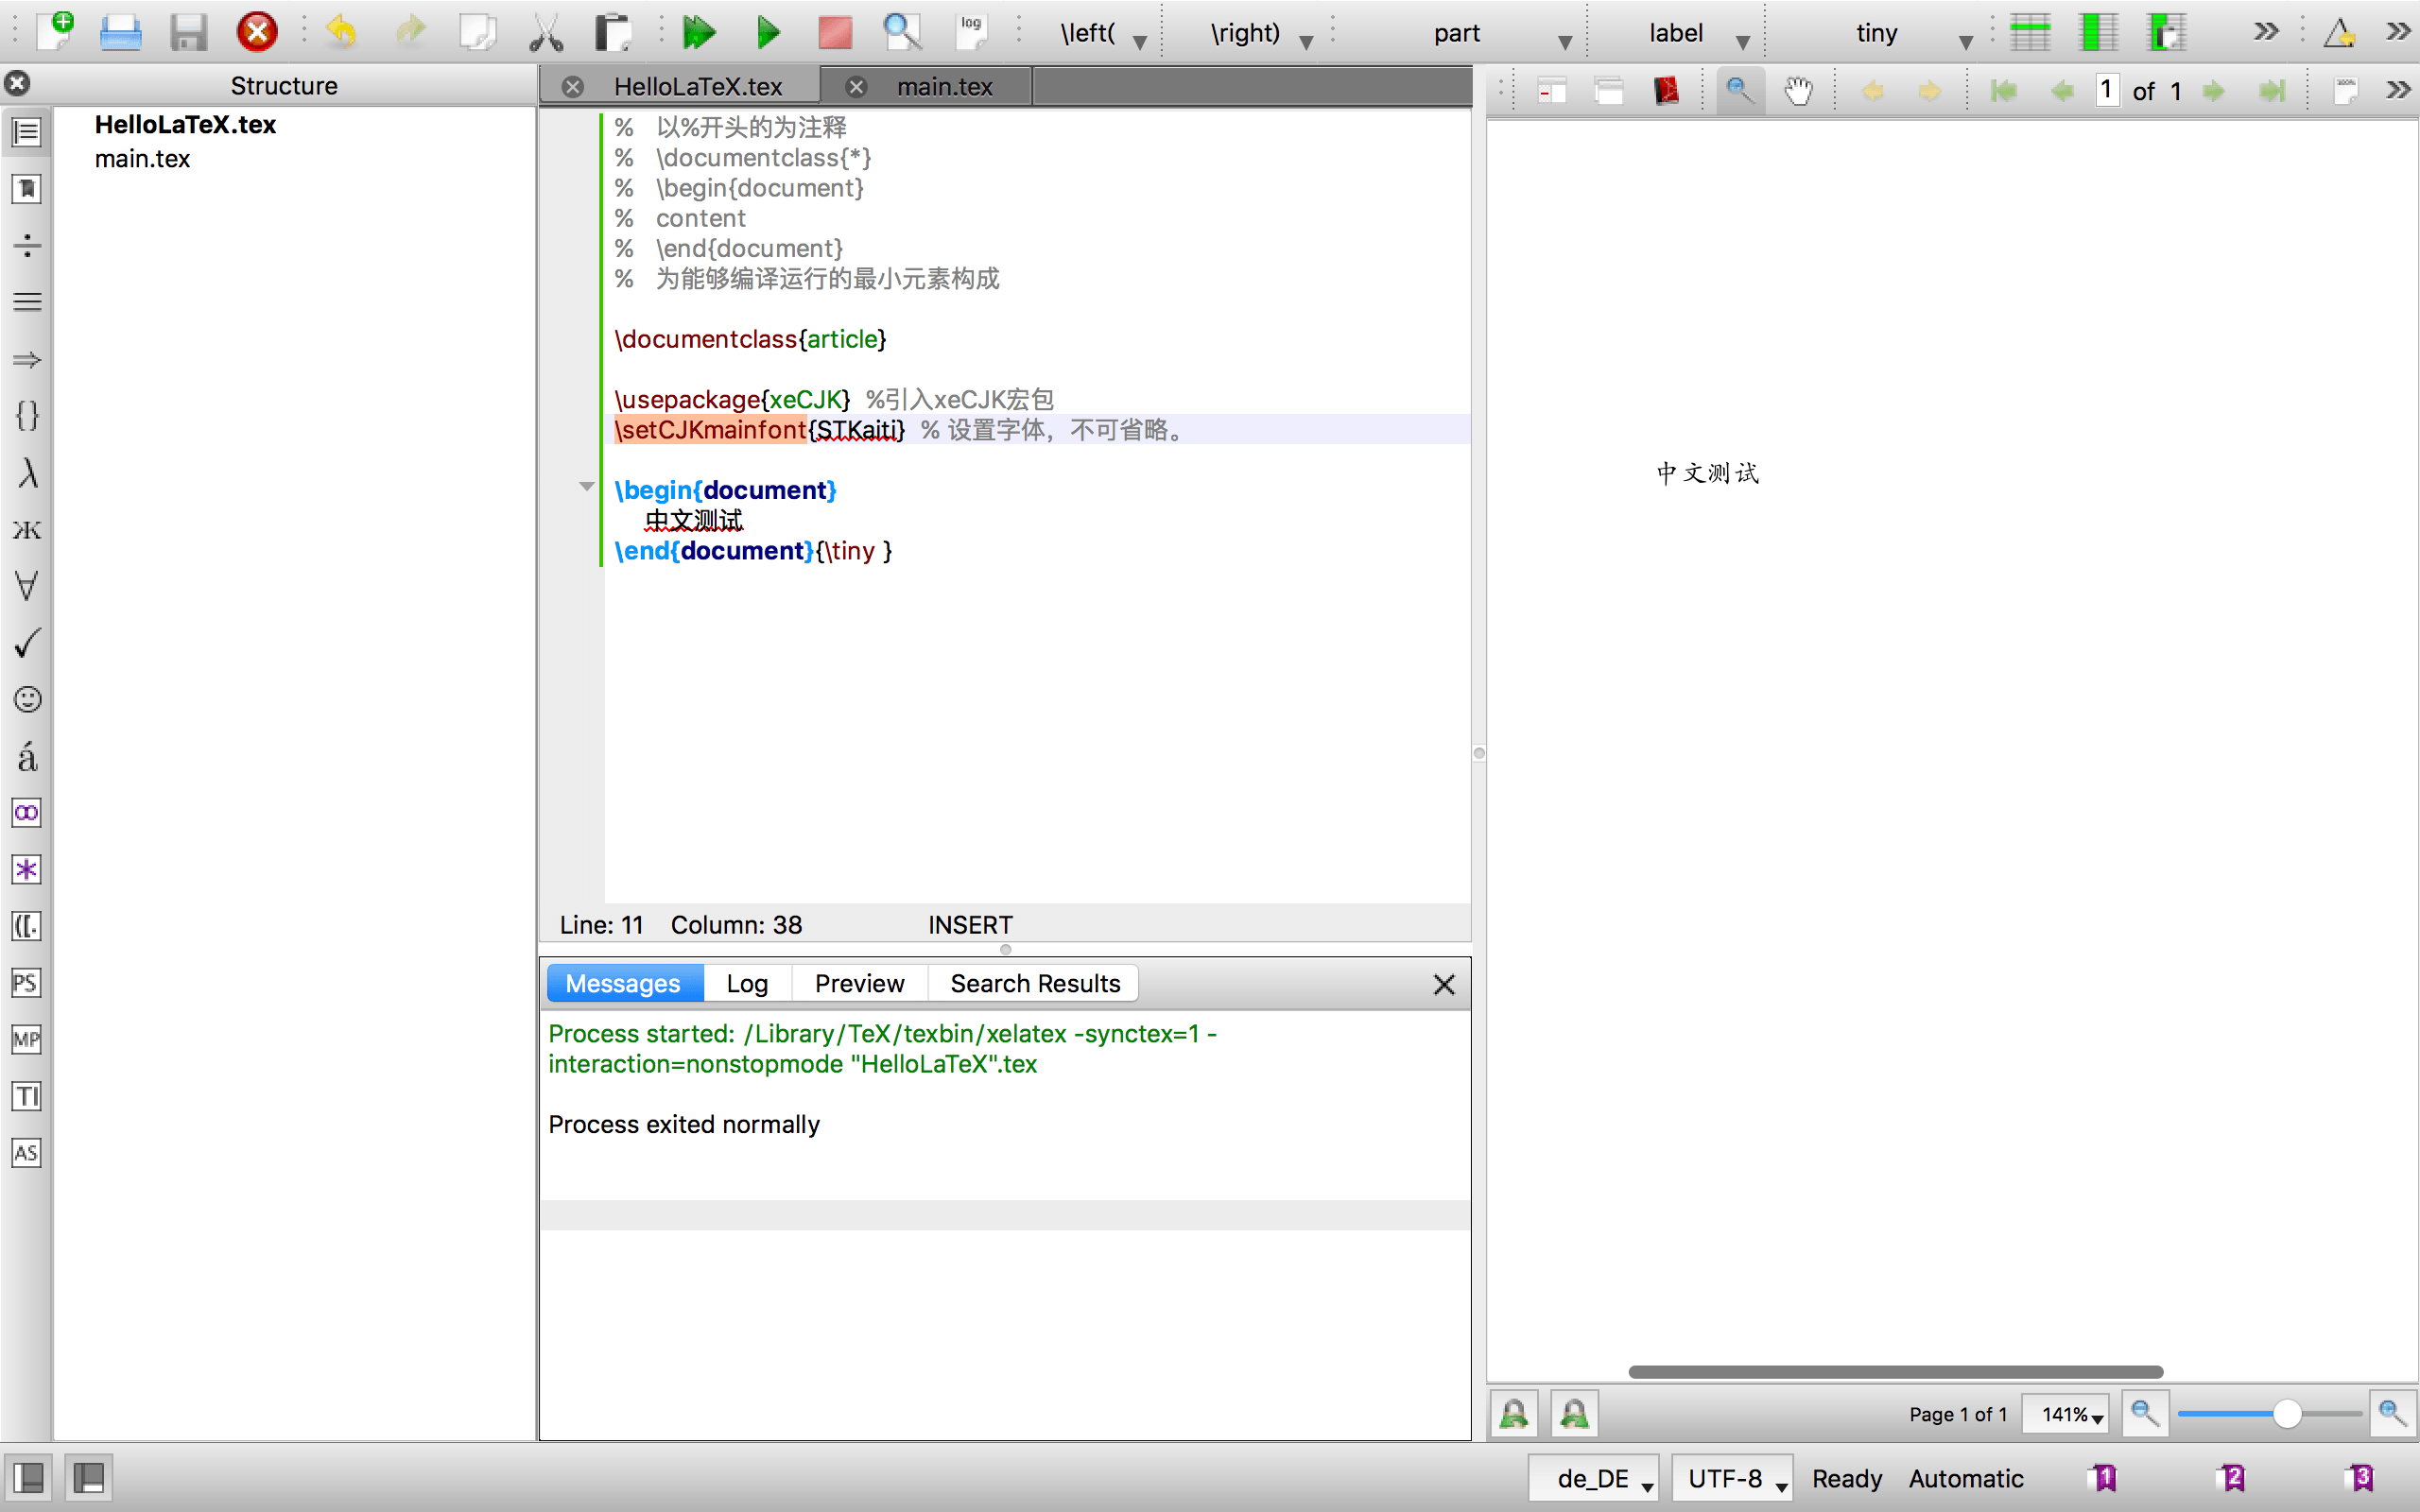Open delimiters symbols panel (braces icon)
2420x1512 pixels.
pyautogui.click(x=27, y=415)
